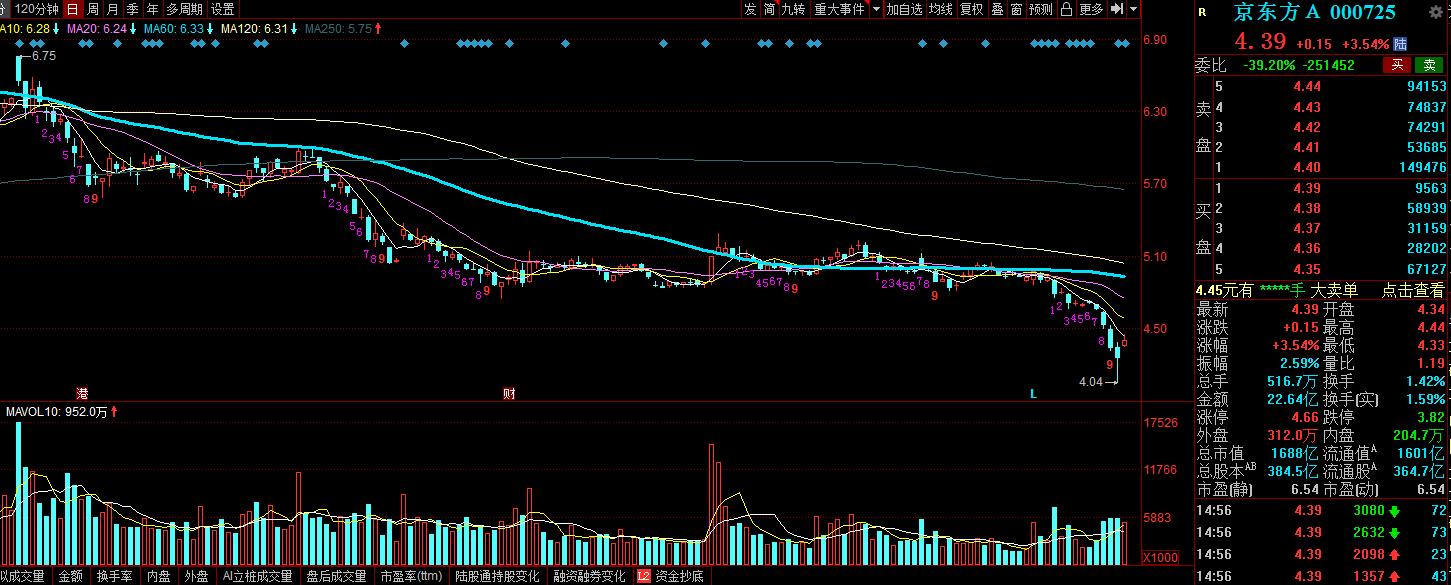
Task: Select the 换手率 indicator tab
Action: tap(115, 576)
